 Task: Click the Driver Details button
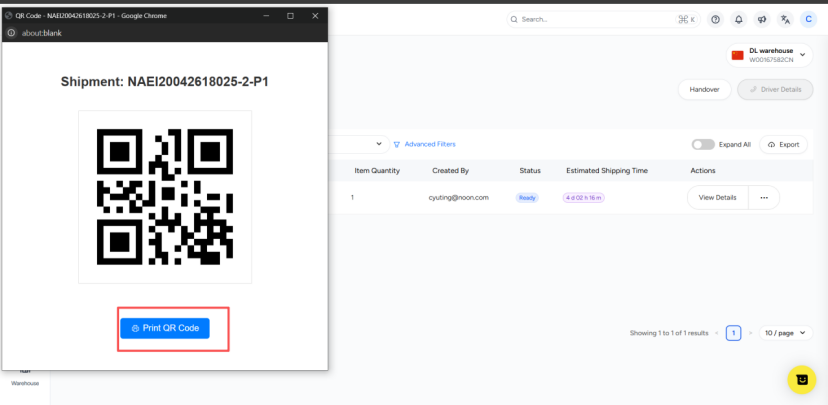(775, 89)
